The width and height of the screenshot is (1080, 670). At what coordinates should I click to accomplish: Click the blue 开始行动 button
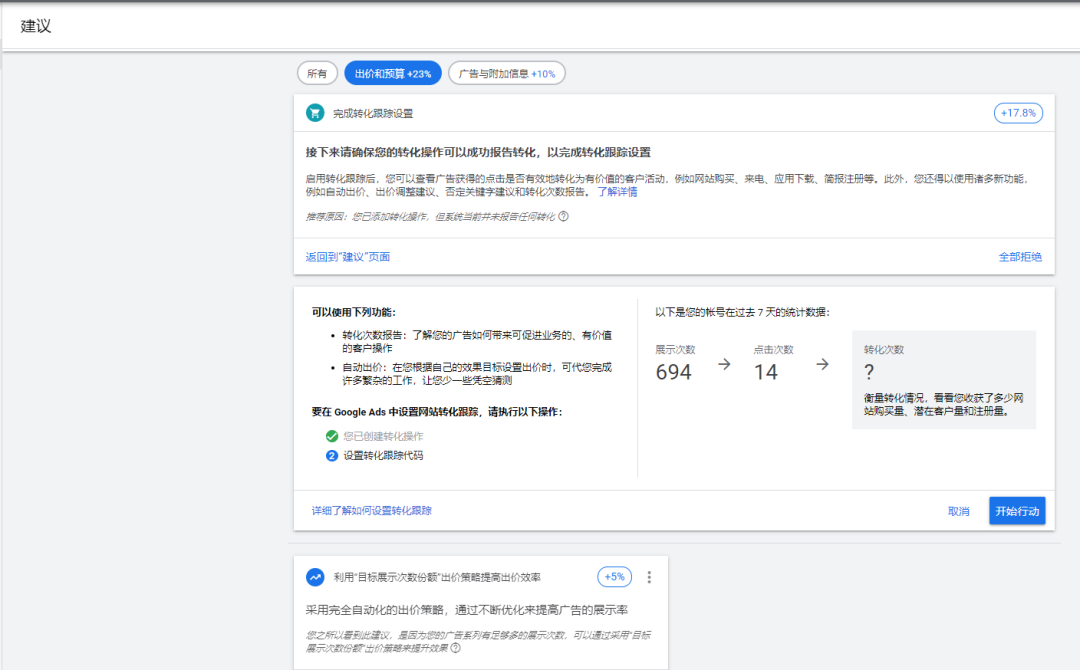pos(1017,511)
